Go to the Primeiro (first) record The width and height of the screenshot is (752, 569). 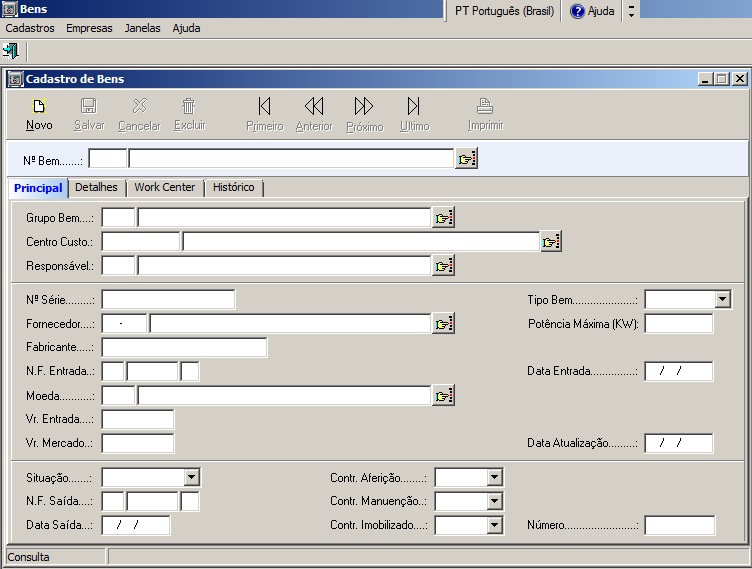(x=264, y=107)
